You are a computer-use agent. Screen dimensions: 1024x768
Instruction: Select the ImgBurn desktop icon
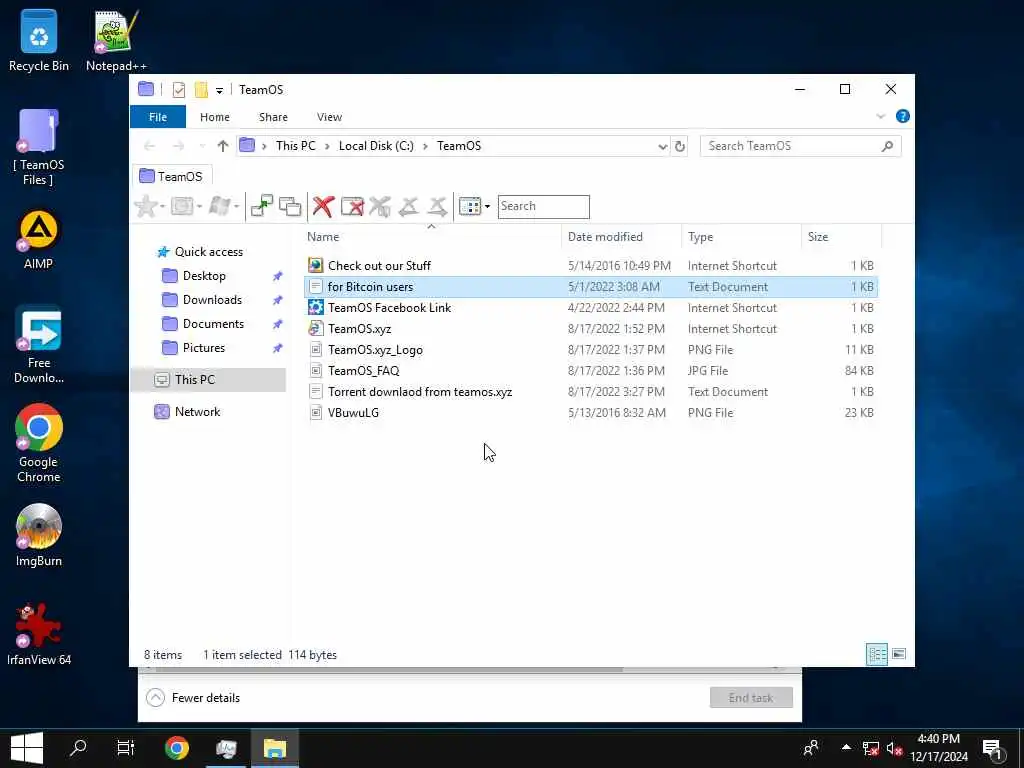[39, 536]
